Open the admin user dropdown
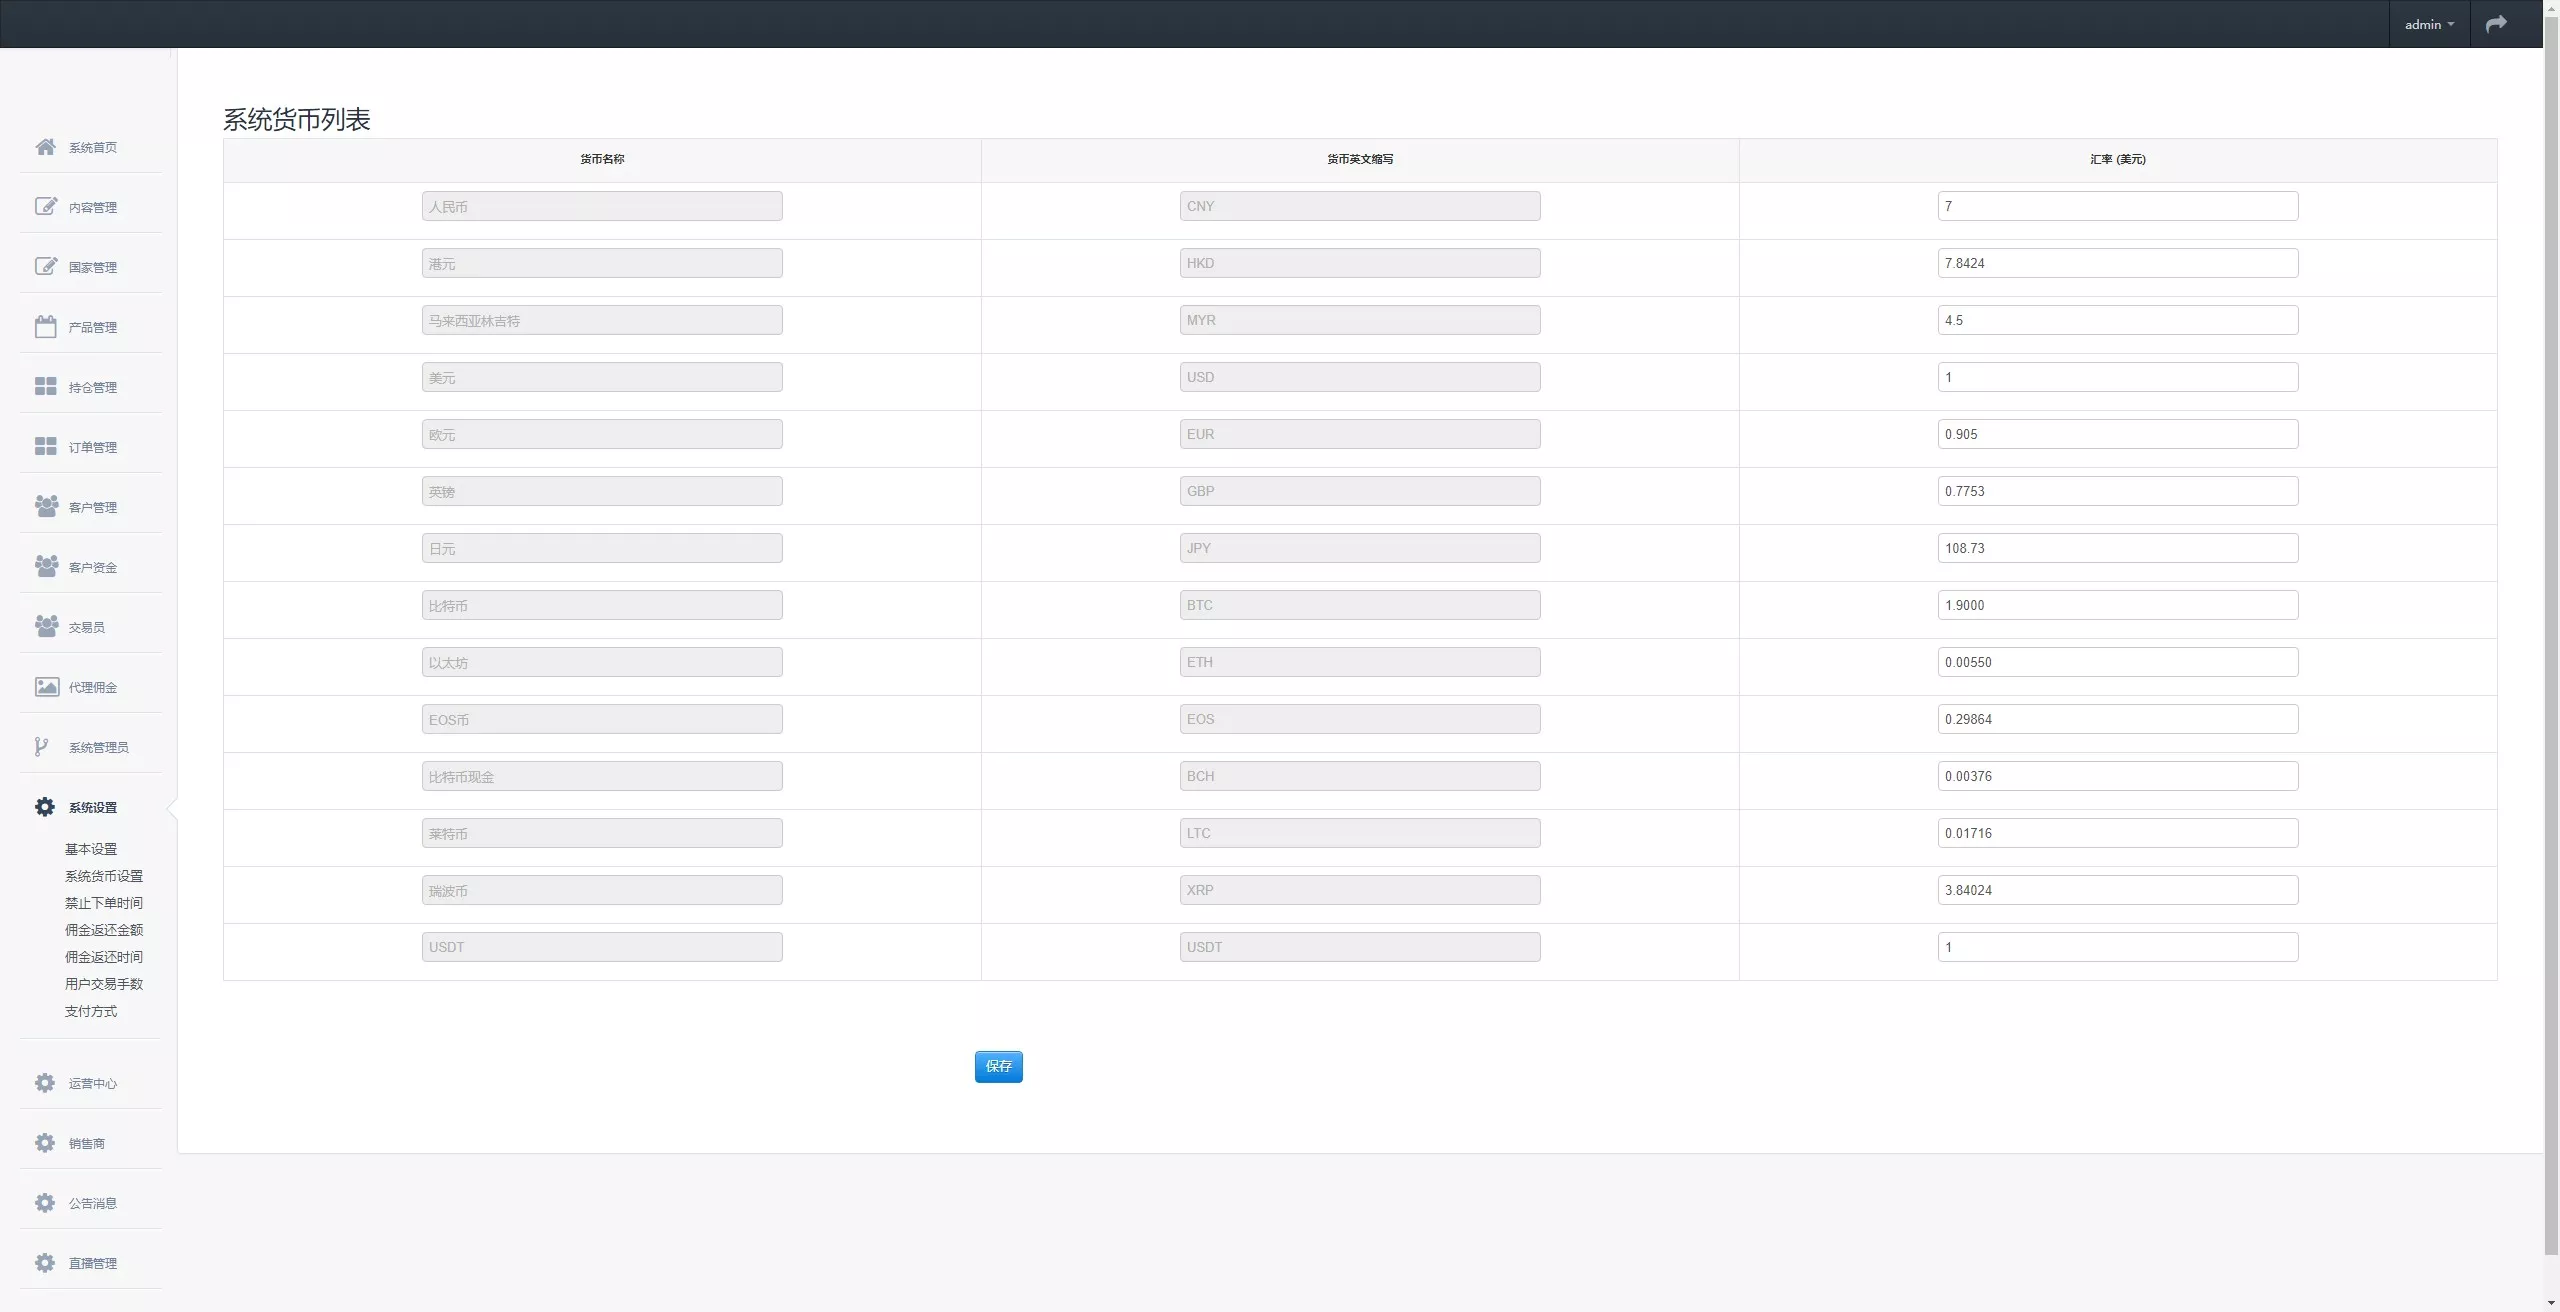The width and height of the screenshot is (2560, 1312). click(2429, 24)
